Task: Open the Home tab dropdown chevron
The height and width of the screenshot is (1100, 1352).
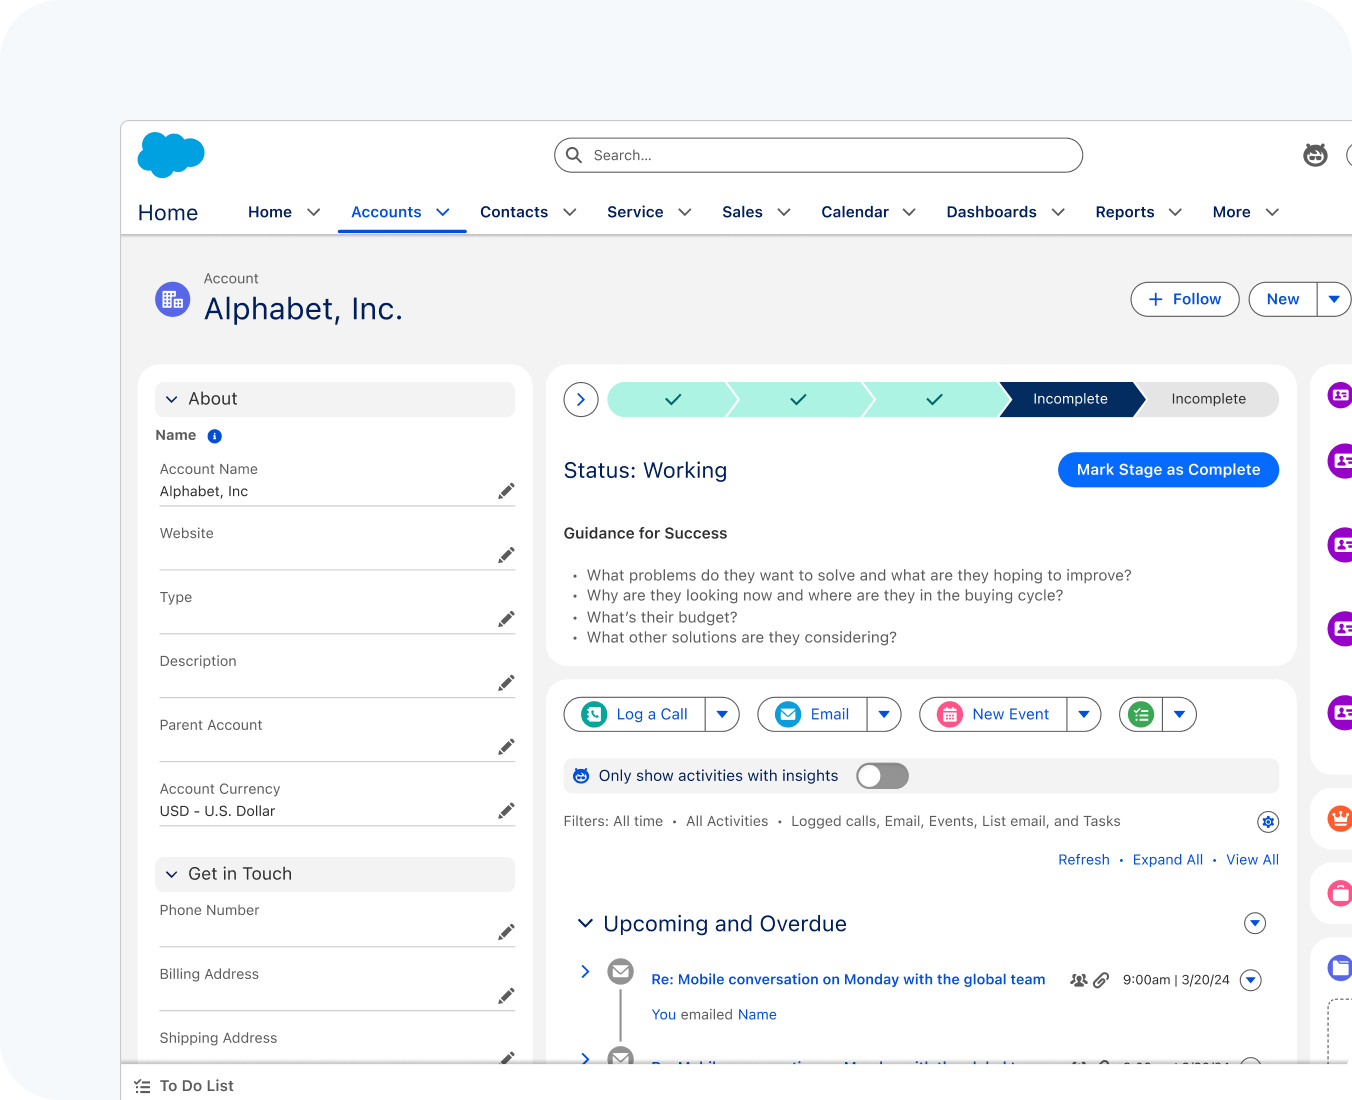Action: click(314, 212)
